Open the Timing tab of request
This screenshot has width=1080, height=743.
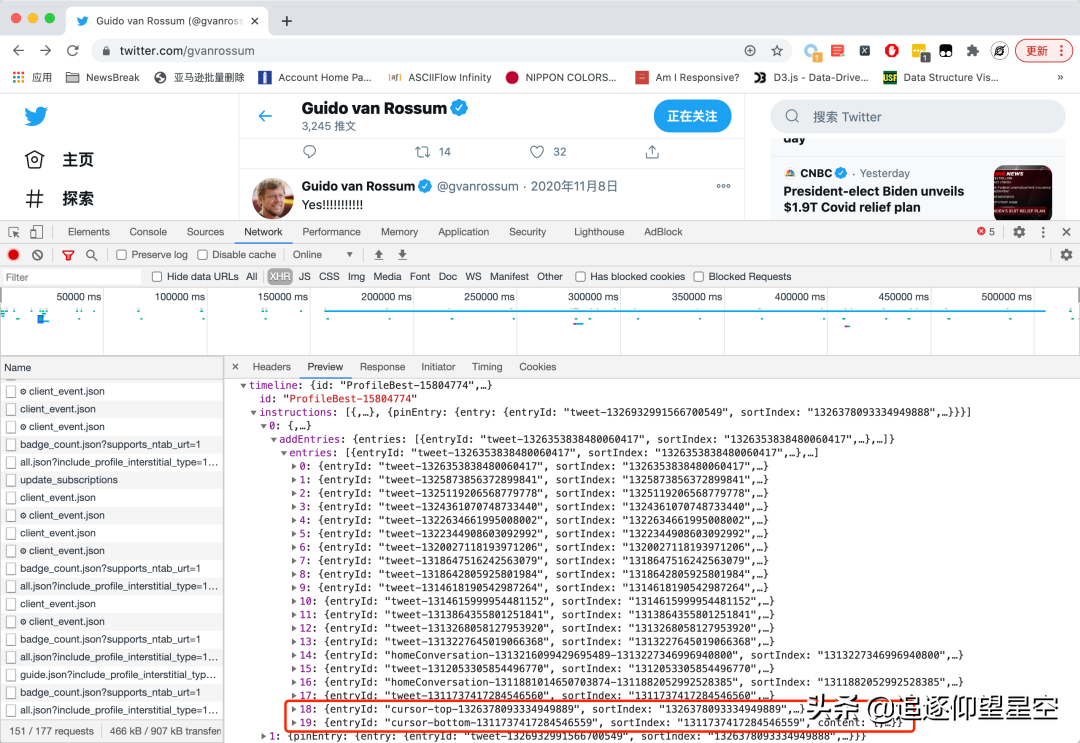coord(487,367)
